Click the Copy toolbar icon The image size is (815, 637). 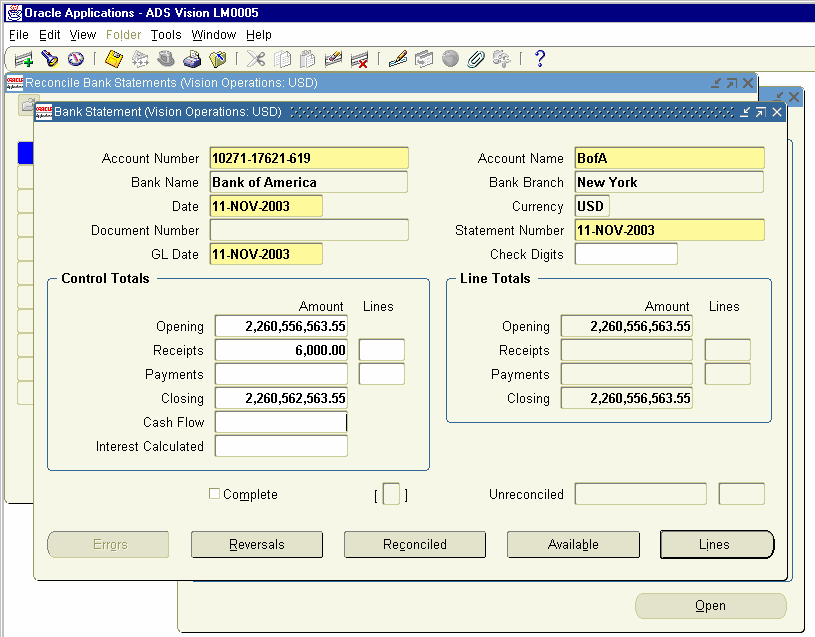282,59
